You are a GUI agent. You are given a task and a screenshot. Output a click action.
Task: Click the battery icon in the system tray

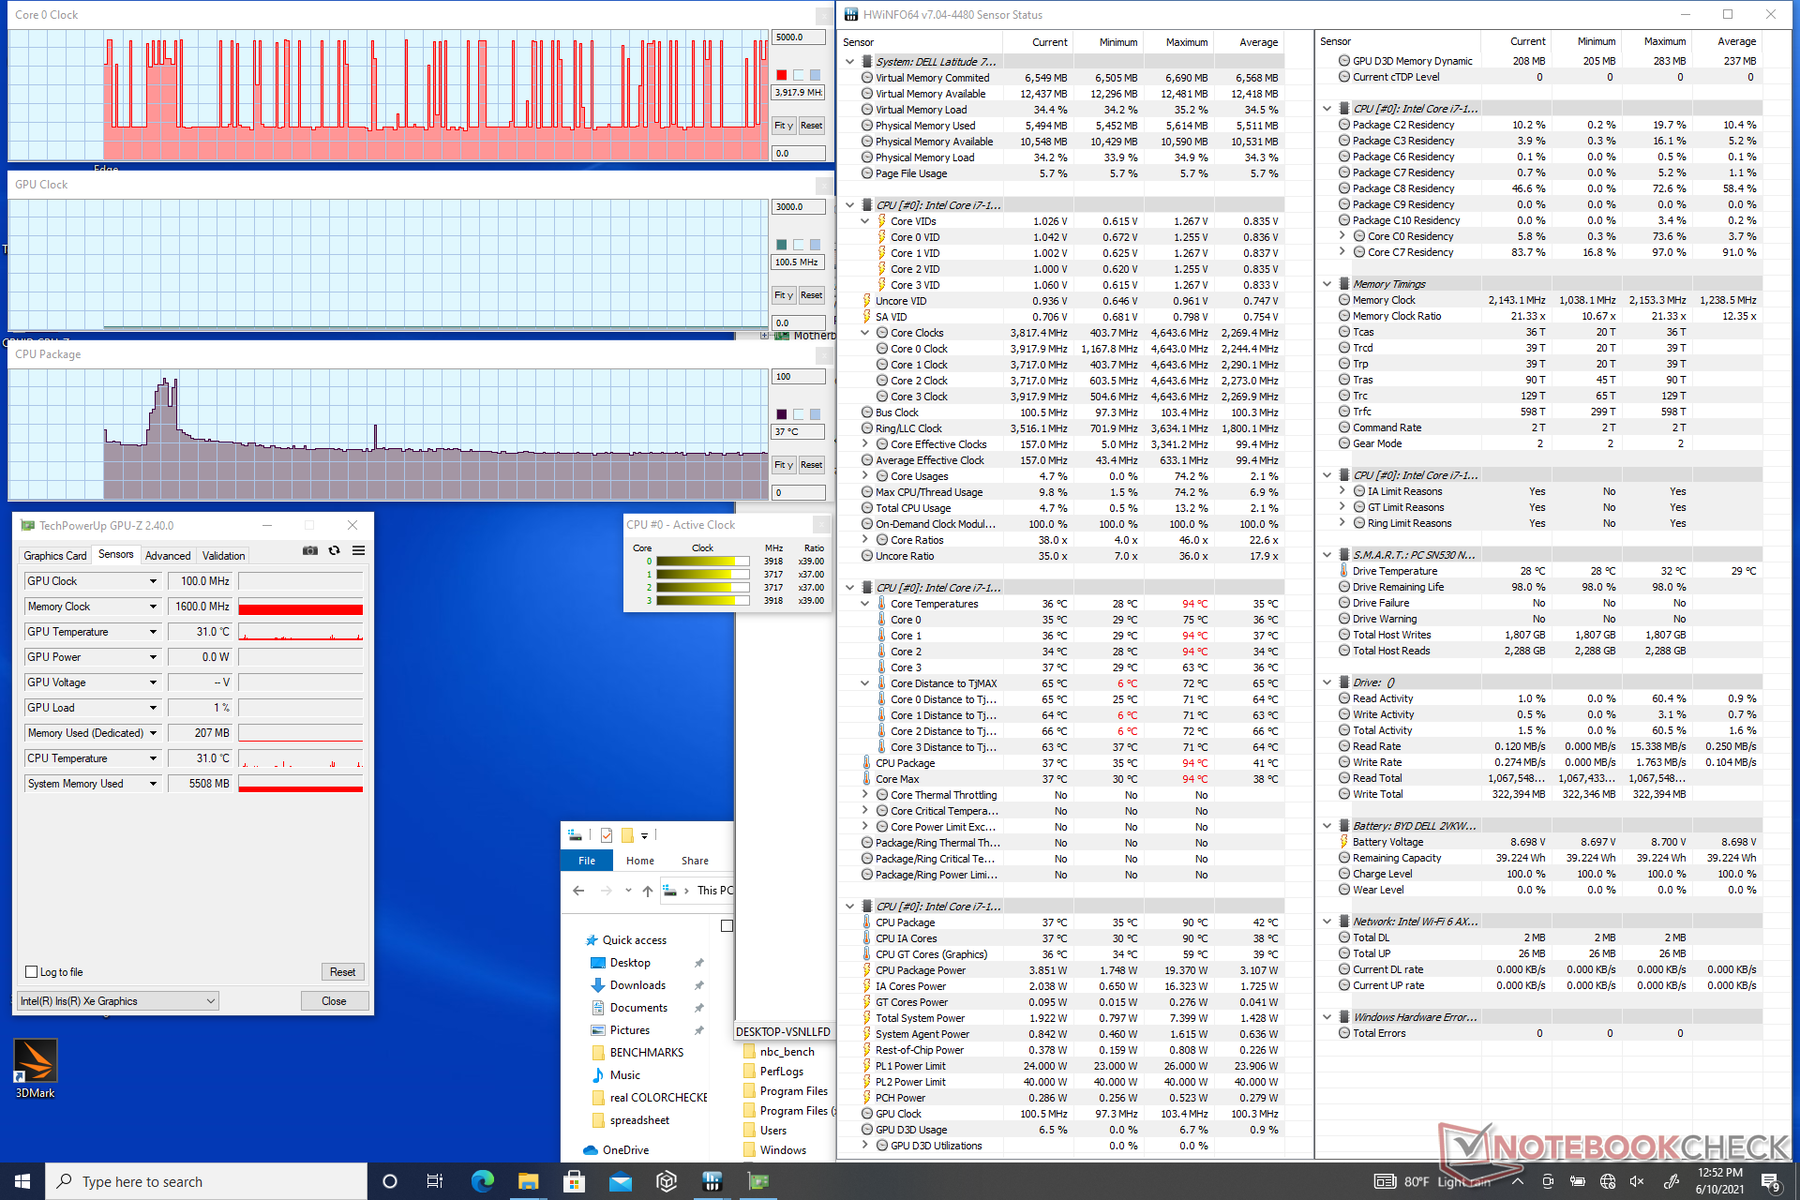point(1577,1181)
